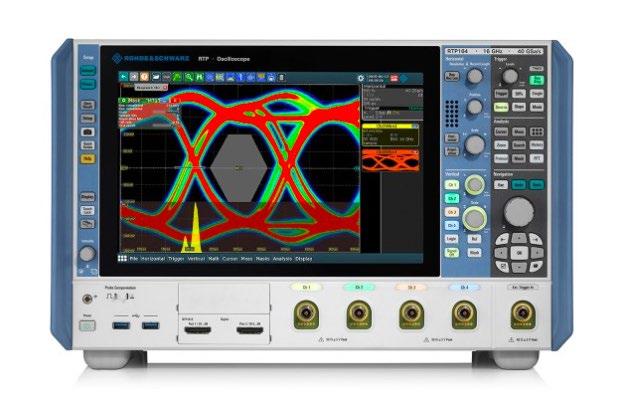Viewport: 635px width, 408px height.
Task: Open the Analysis menu
Action: point(282,258)
